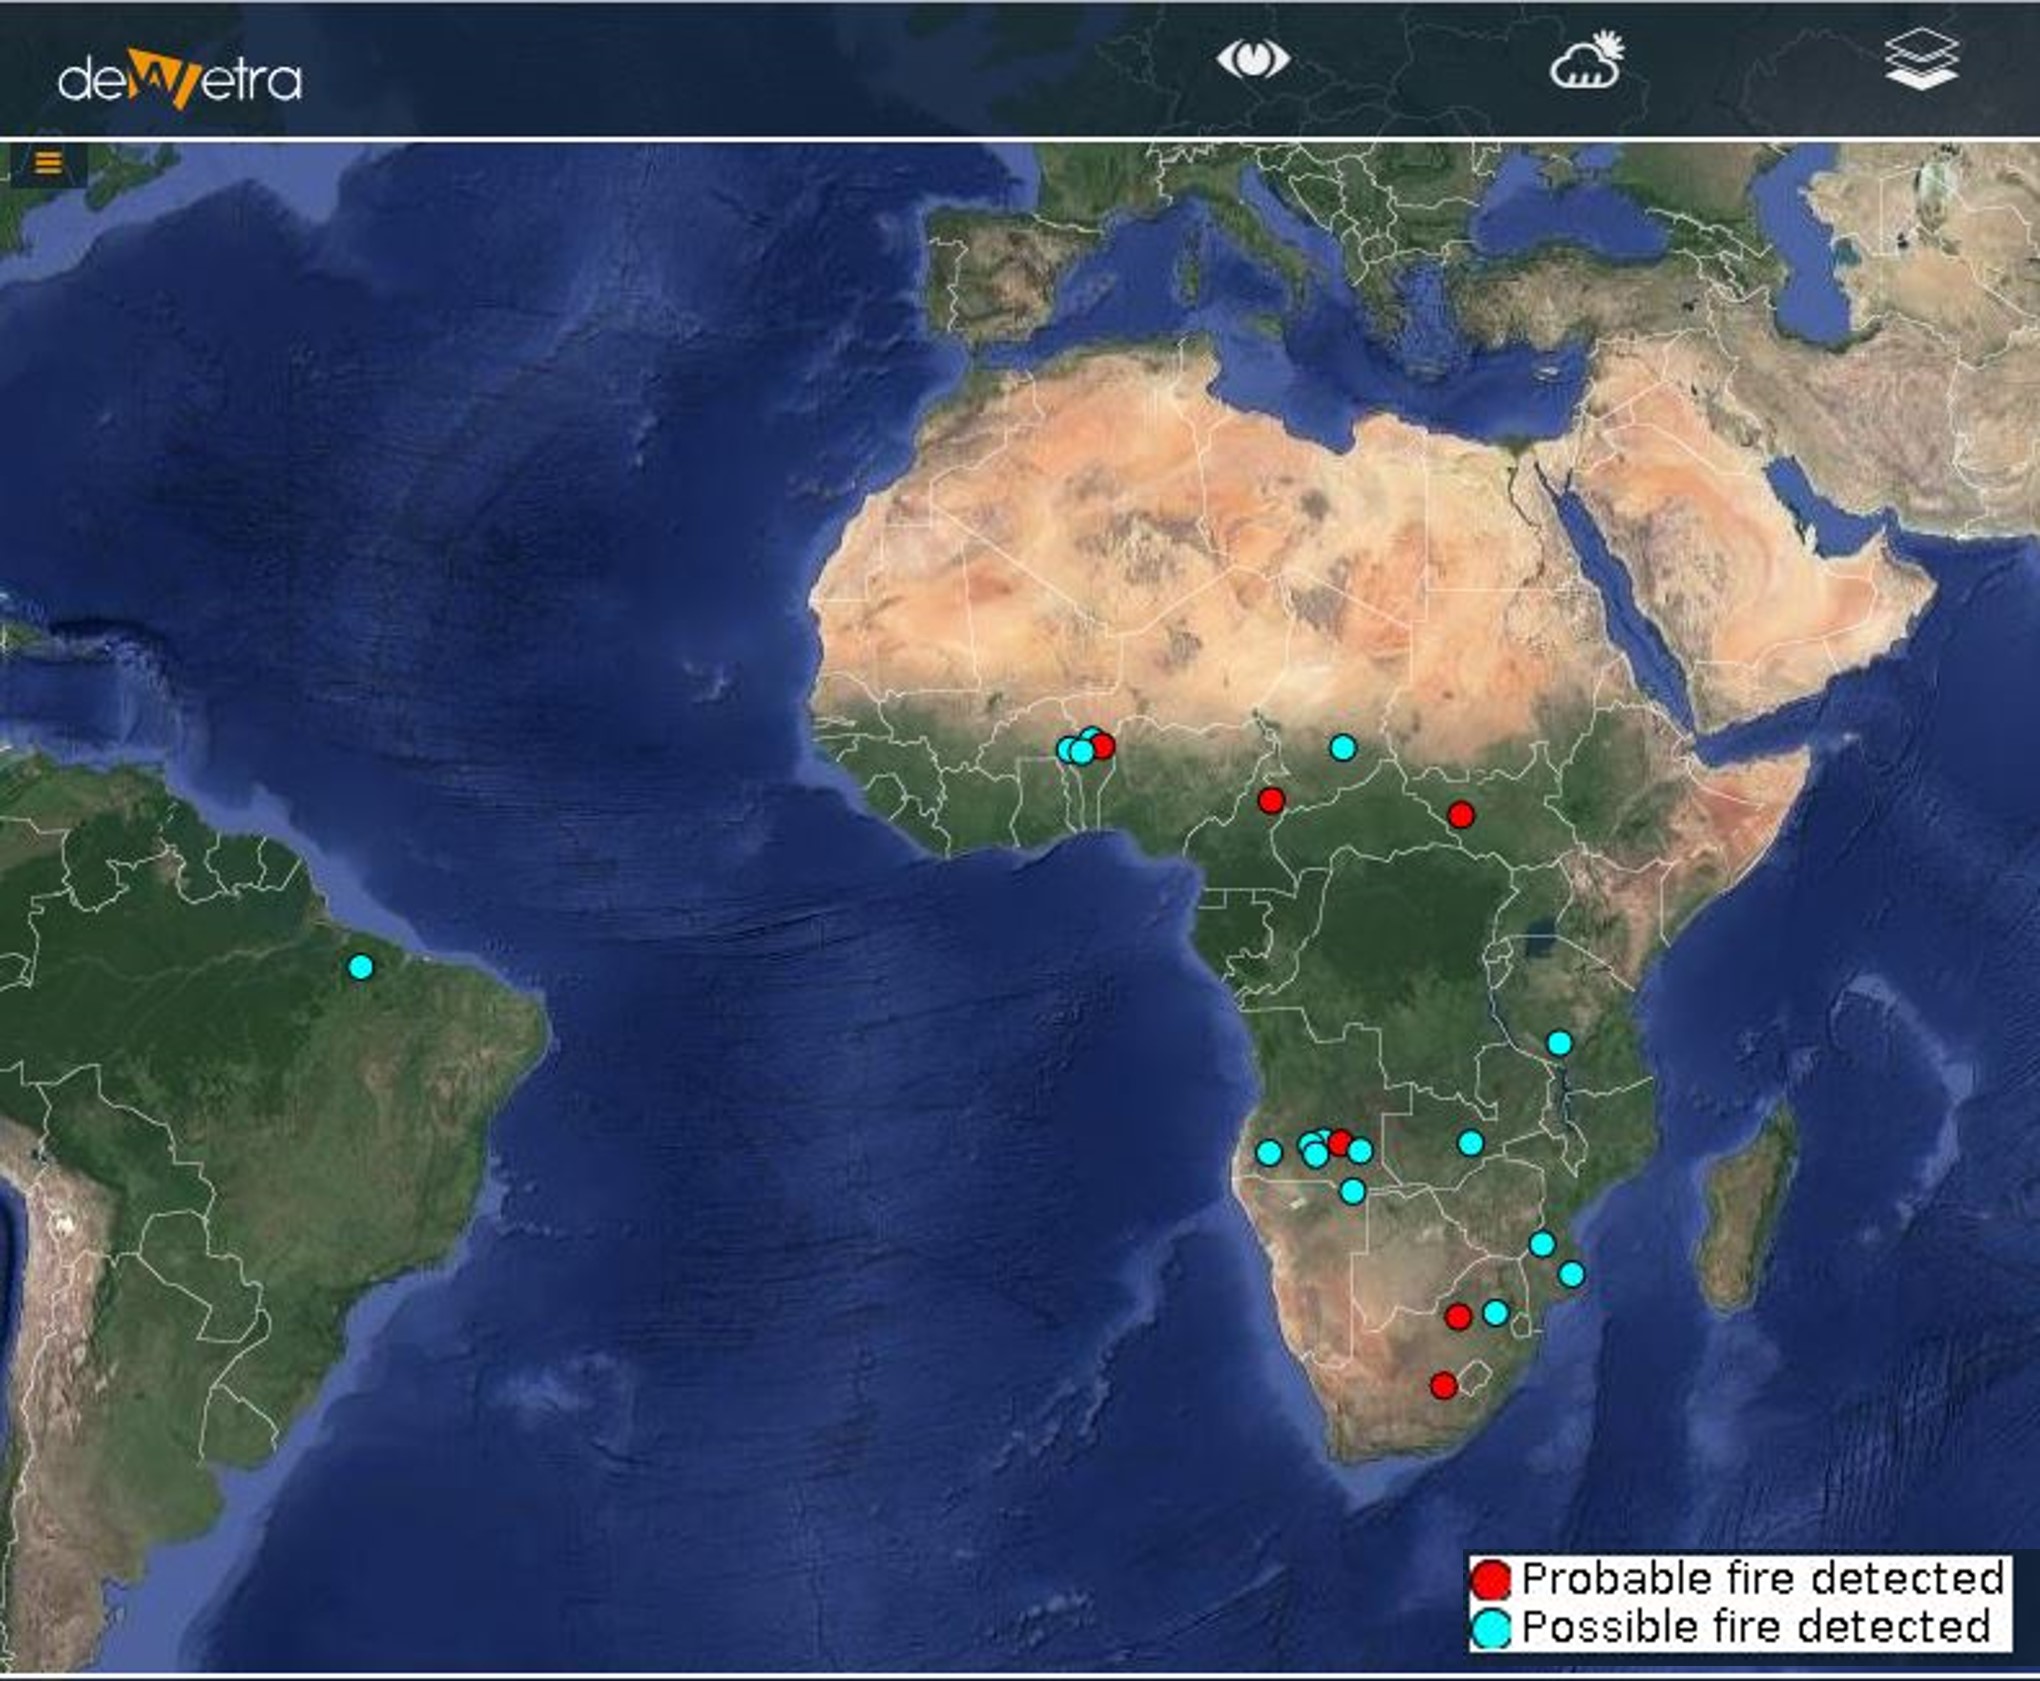Viewport: 2040px width, 1681px height.
Task: Select the lone cyan marker in Zambia
Action: 1470,1142
